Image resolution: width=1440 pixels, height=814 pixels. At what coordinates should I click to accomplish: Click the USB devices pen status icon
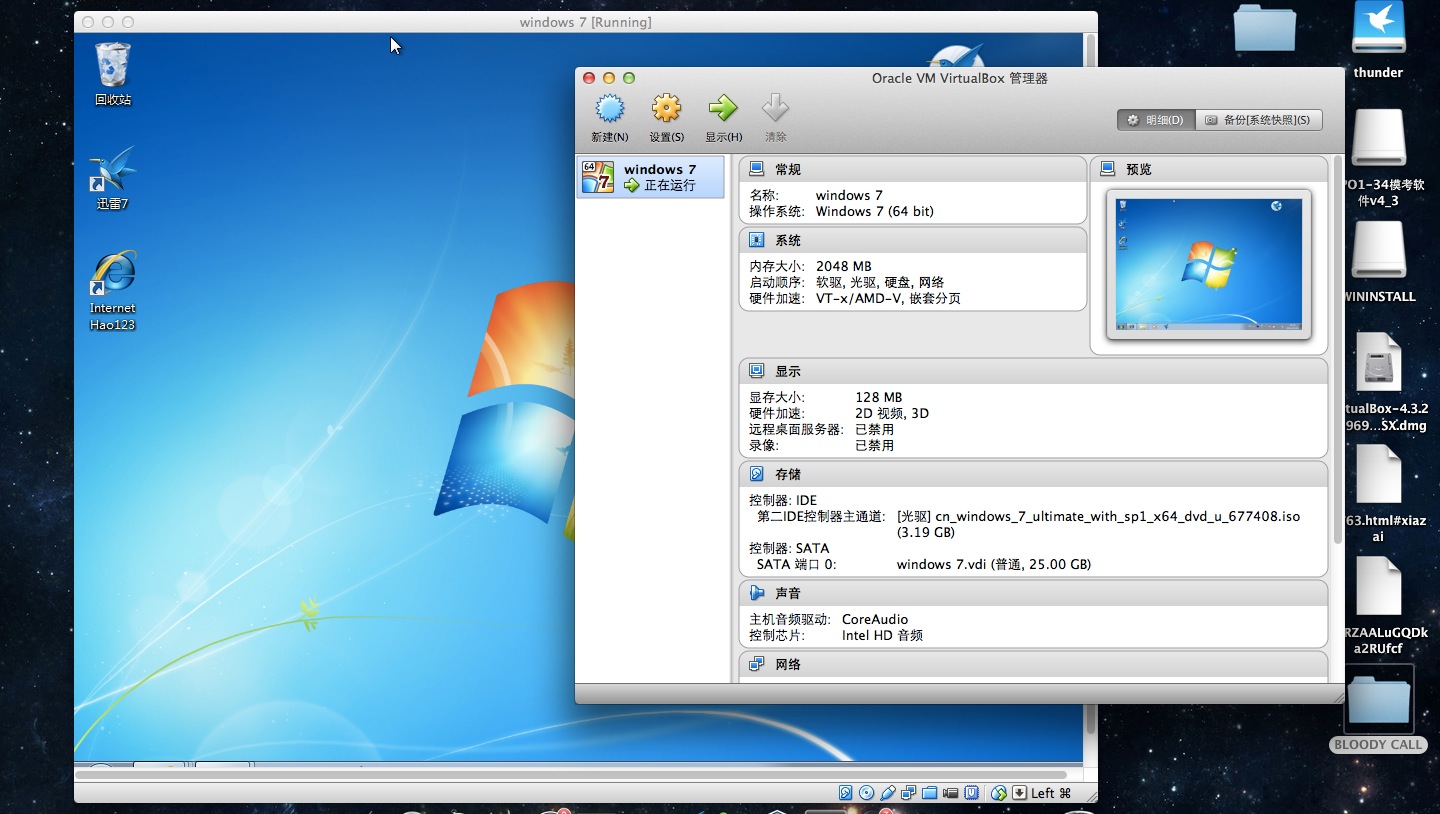888,793
